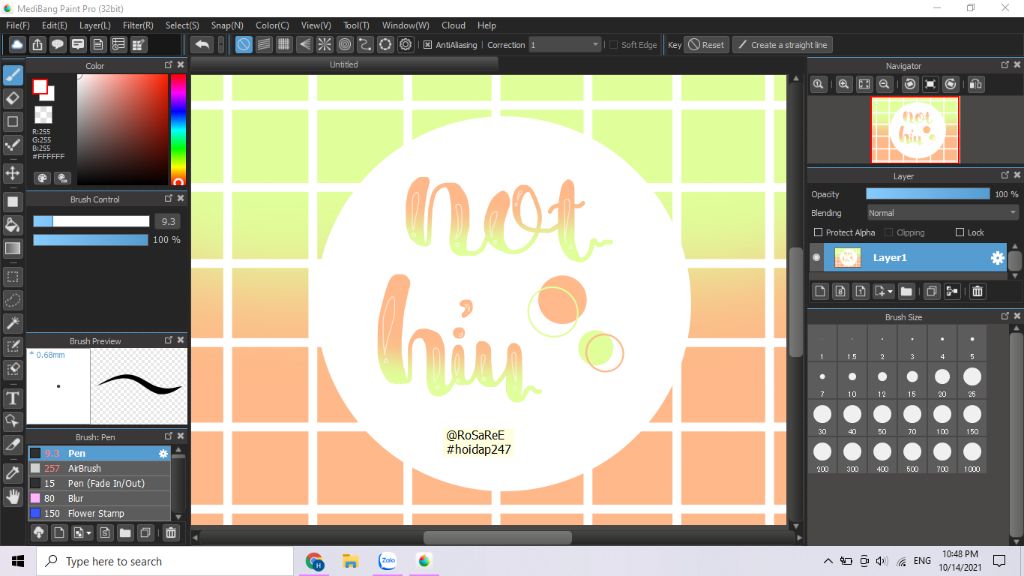
Task: Open the File menu
Action: coord(18,25)
